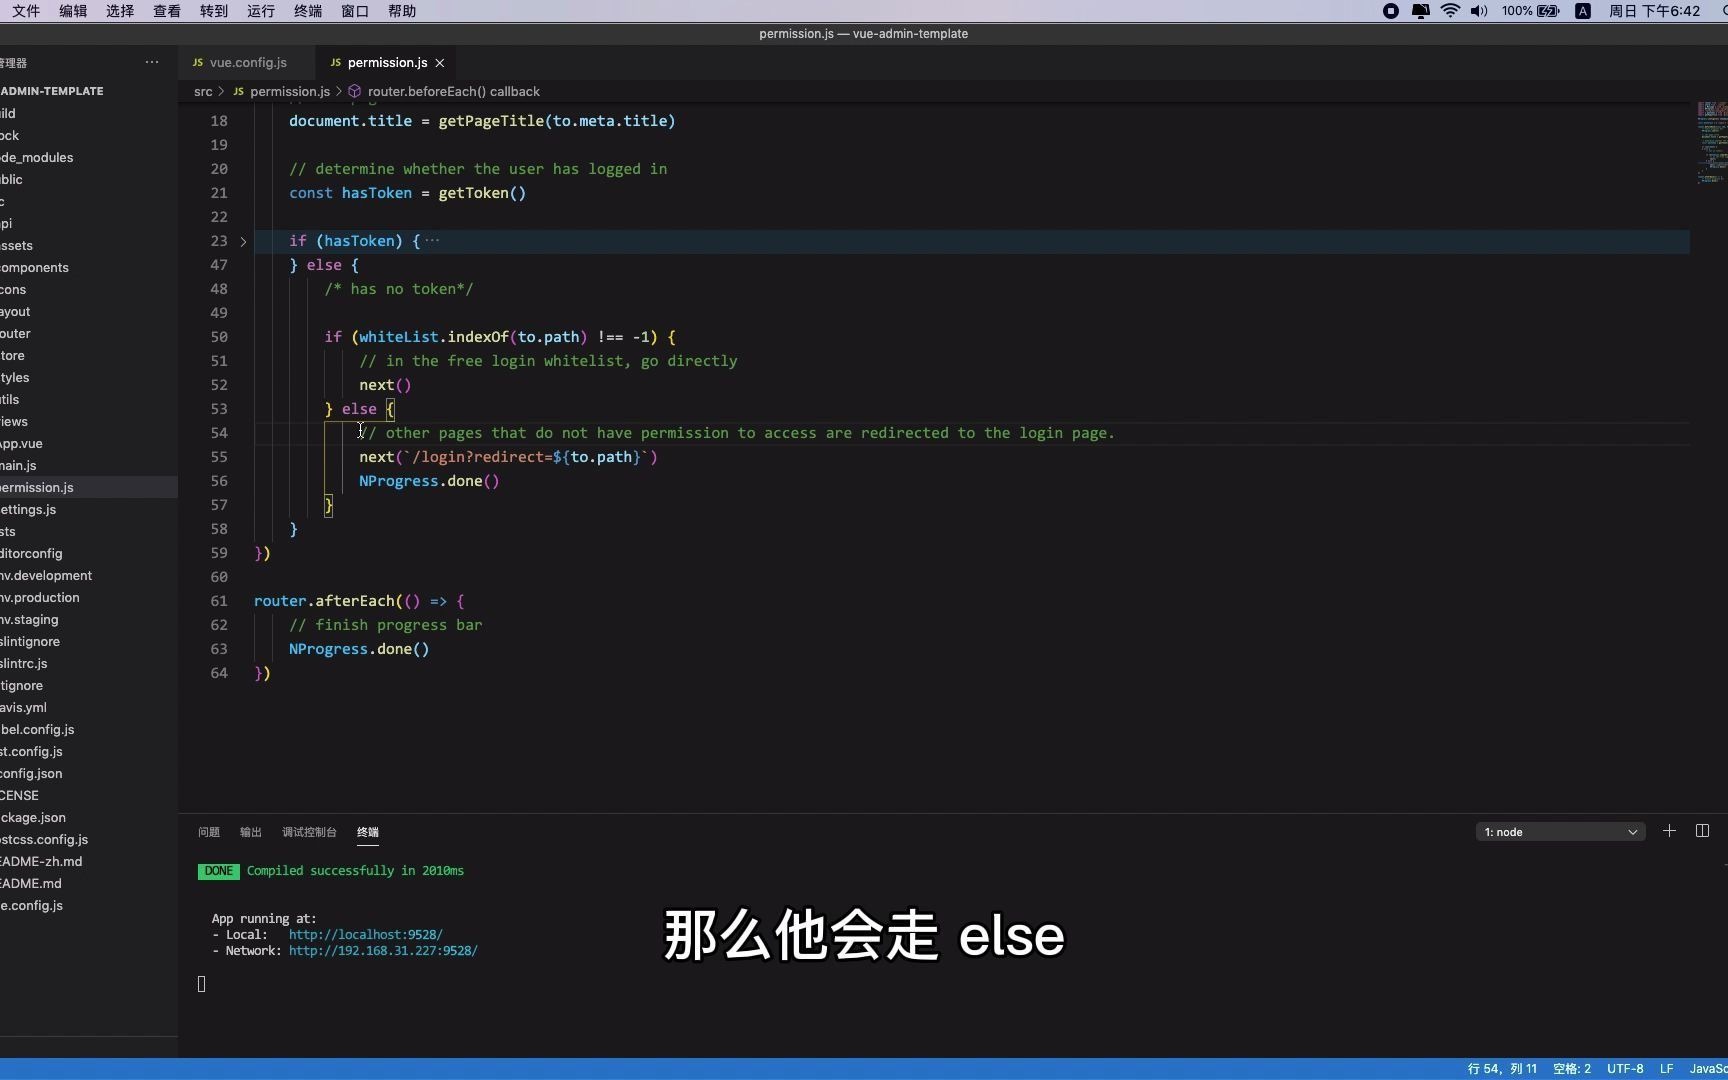1728x1080 pixels.
Task: Open the 帮助 menu
Action: pos(402,11)
